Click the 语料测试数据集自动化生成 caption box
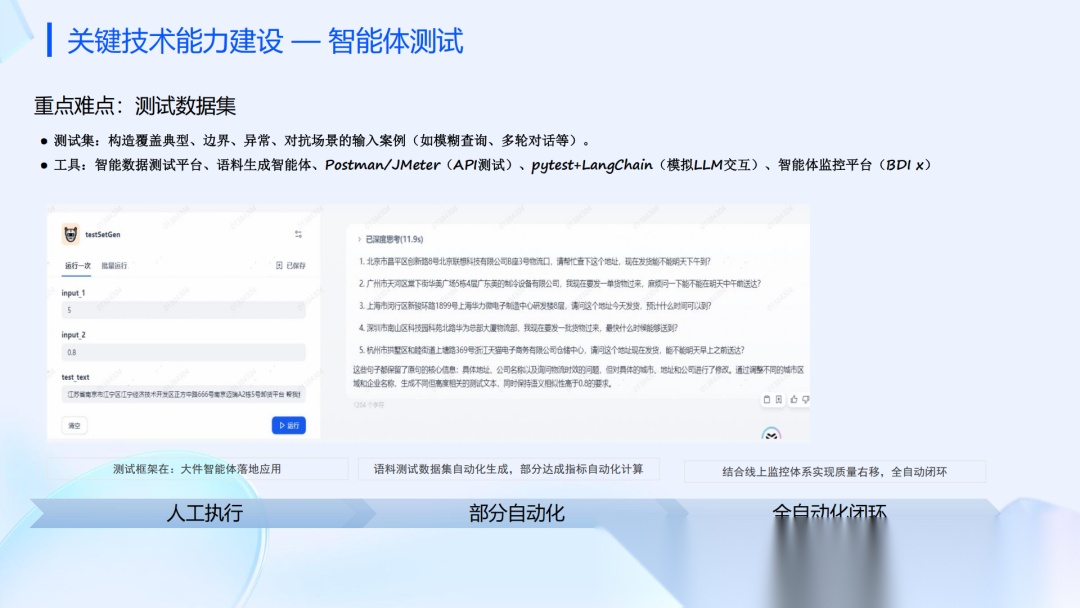The width and height of the screenshot is (1080, 608). point(508,469)
